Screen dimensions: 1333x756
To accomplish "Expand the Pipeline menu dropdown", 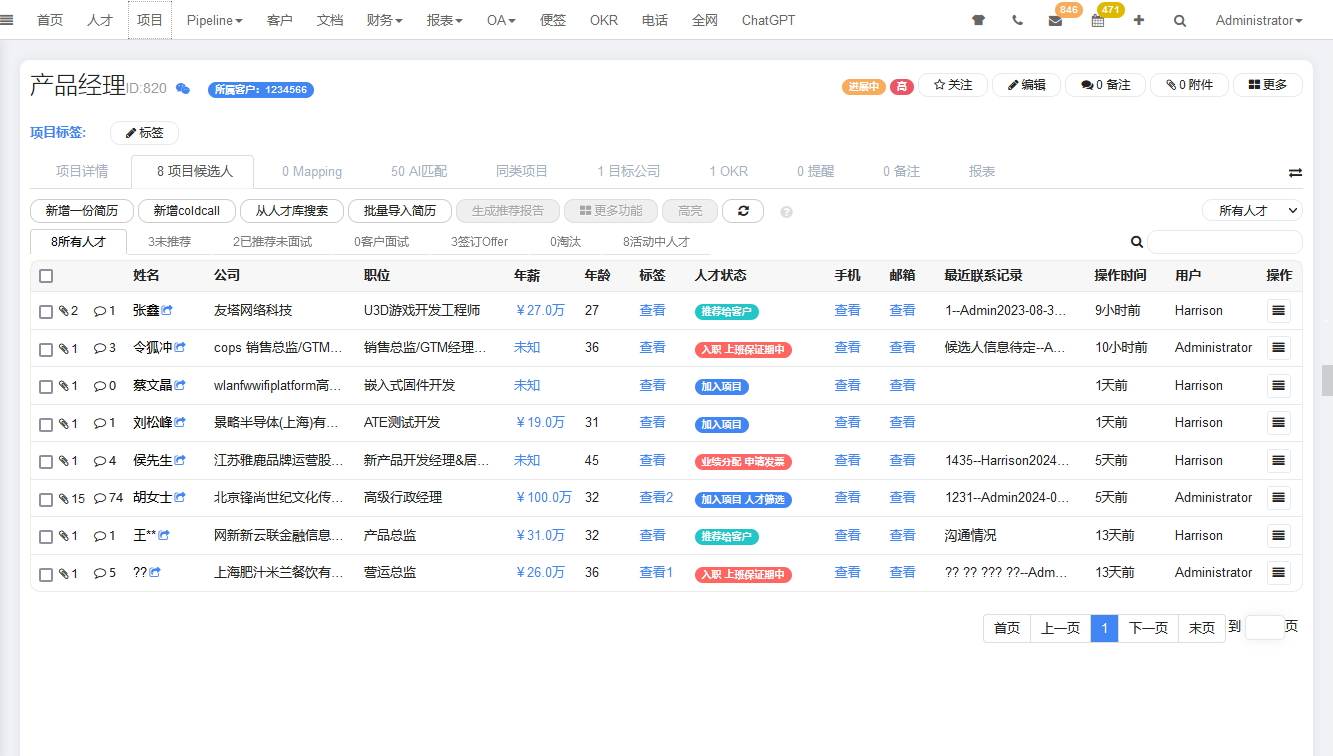I will pyautogui.click(x=214, y=19).
